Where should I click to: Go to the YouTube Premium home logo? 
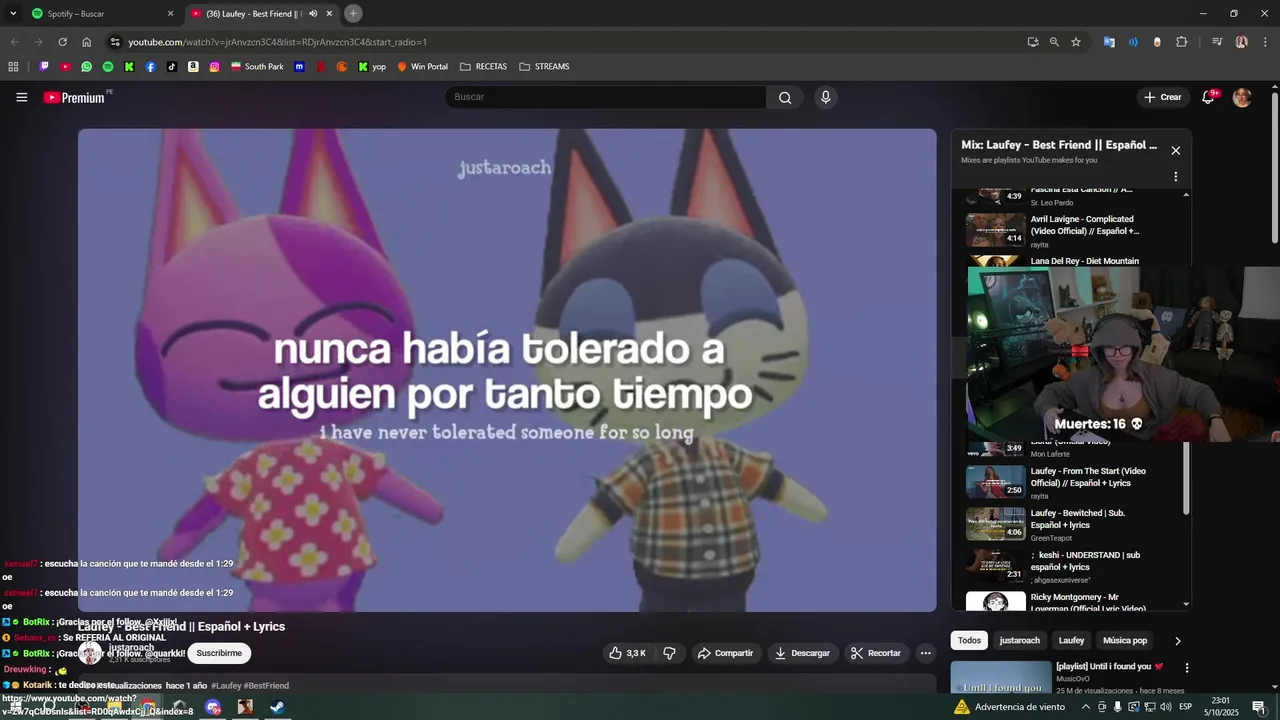click(x=74, y=97)
